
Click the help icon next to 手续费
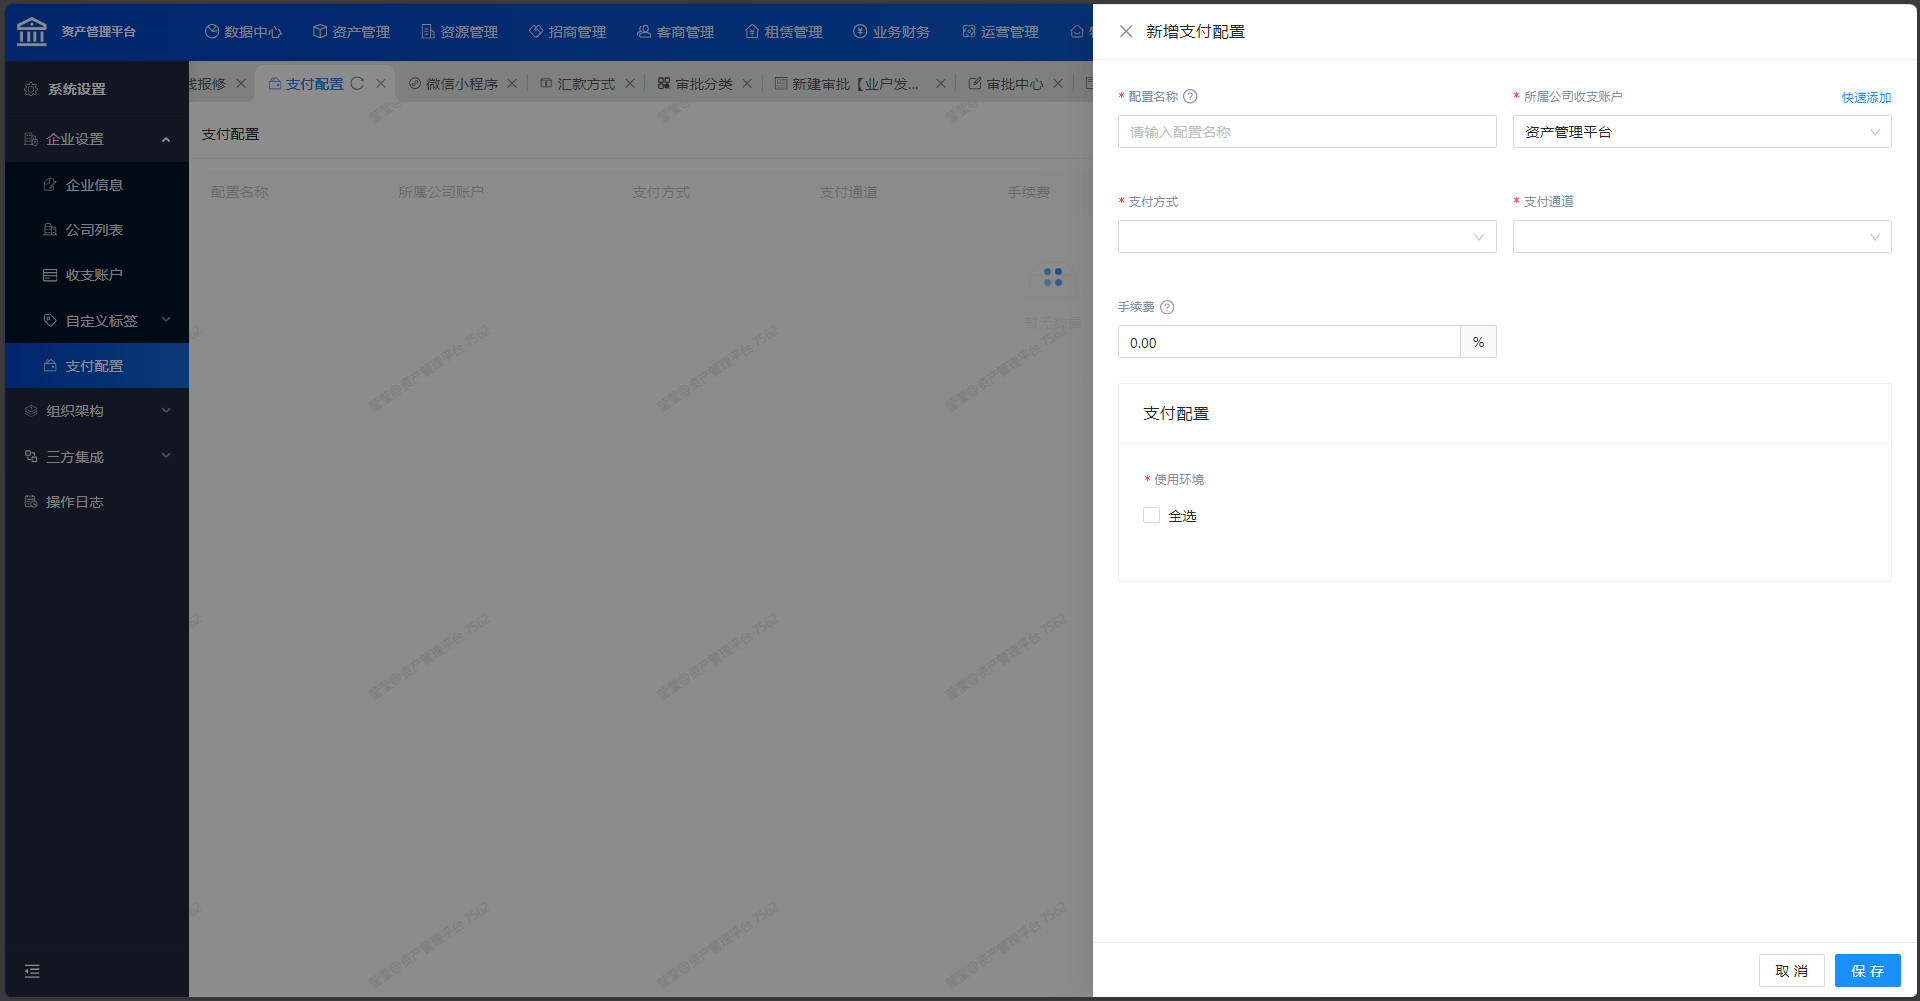click(x=1167, y=307)
